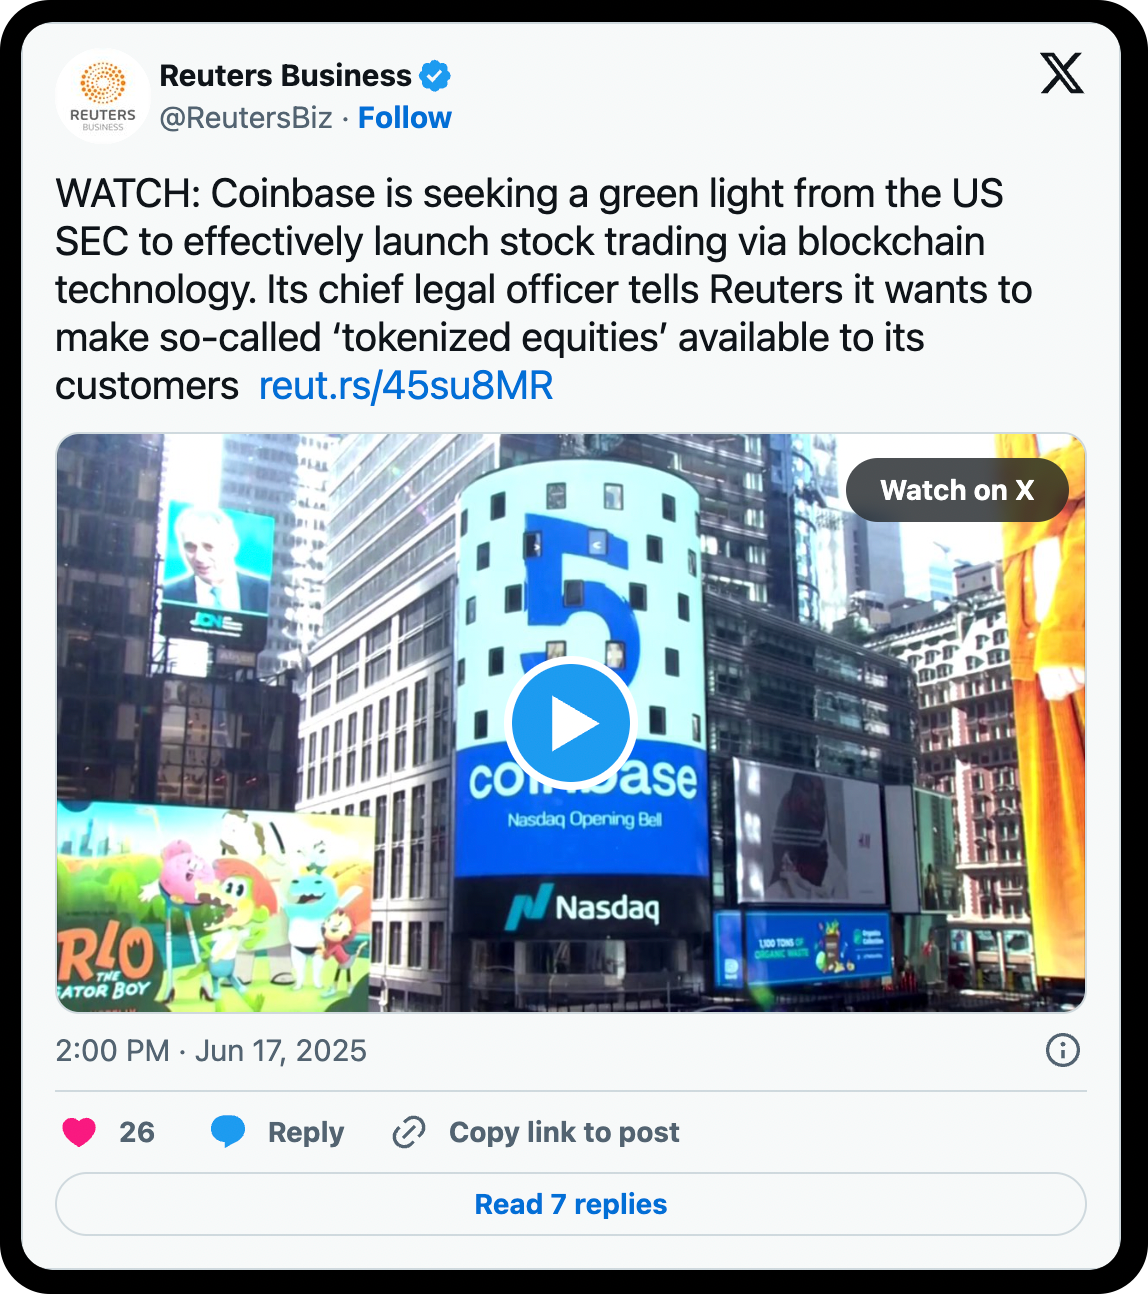Click the X logo icon

click(1061, 74)
